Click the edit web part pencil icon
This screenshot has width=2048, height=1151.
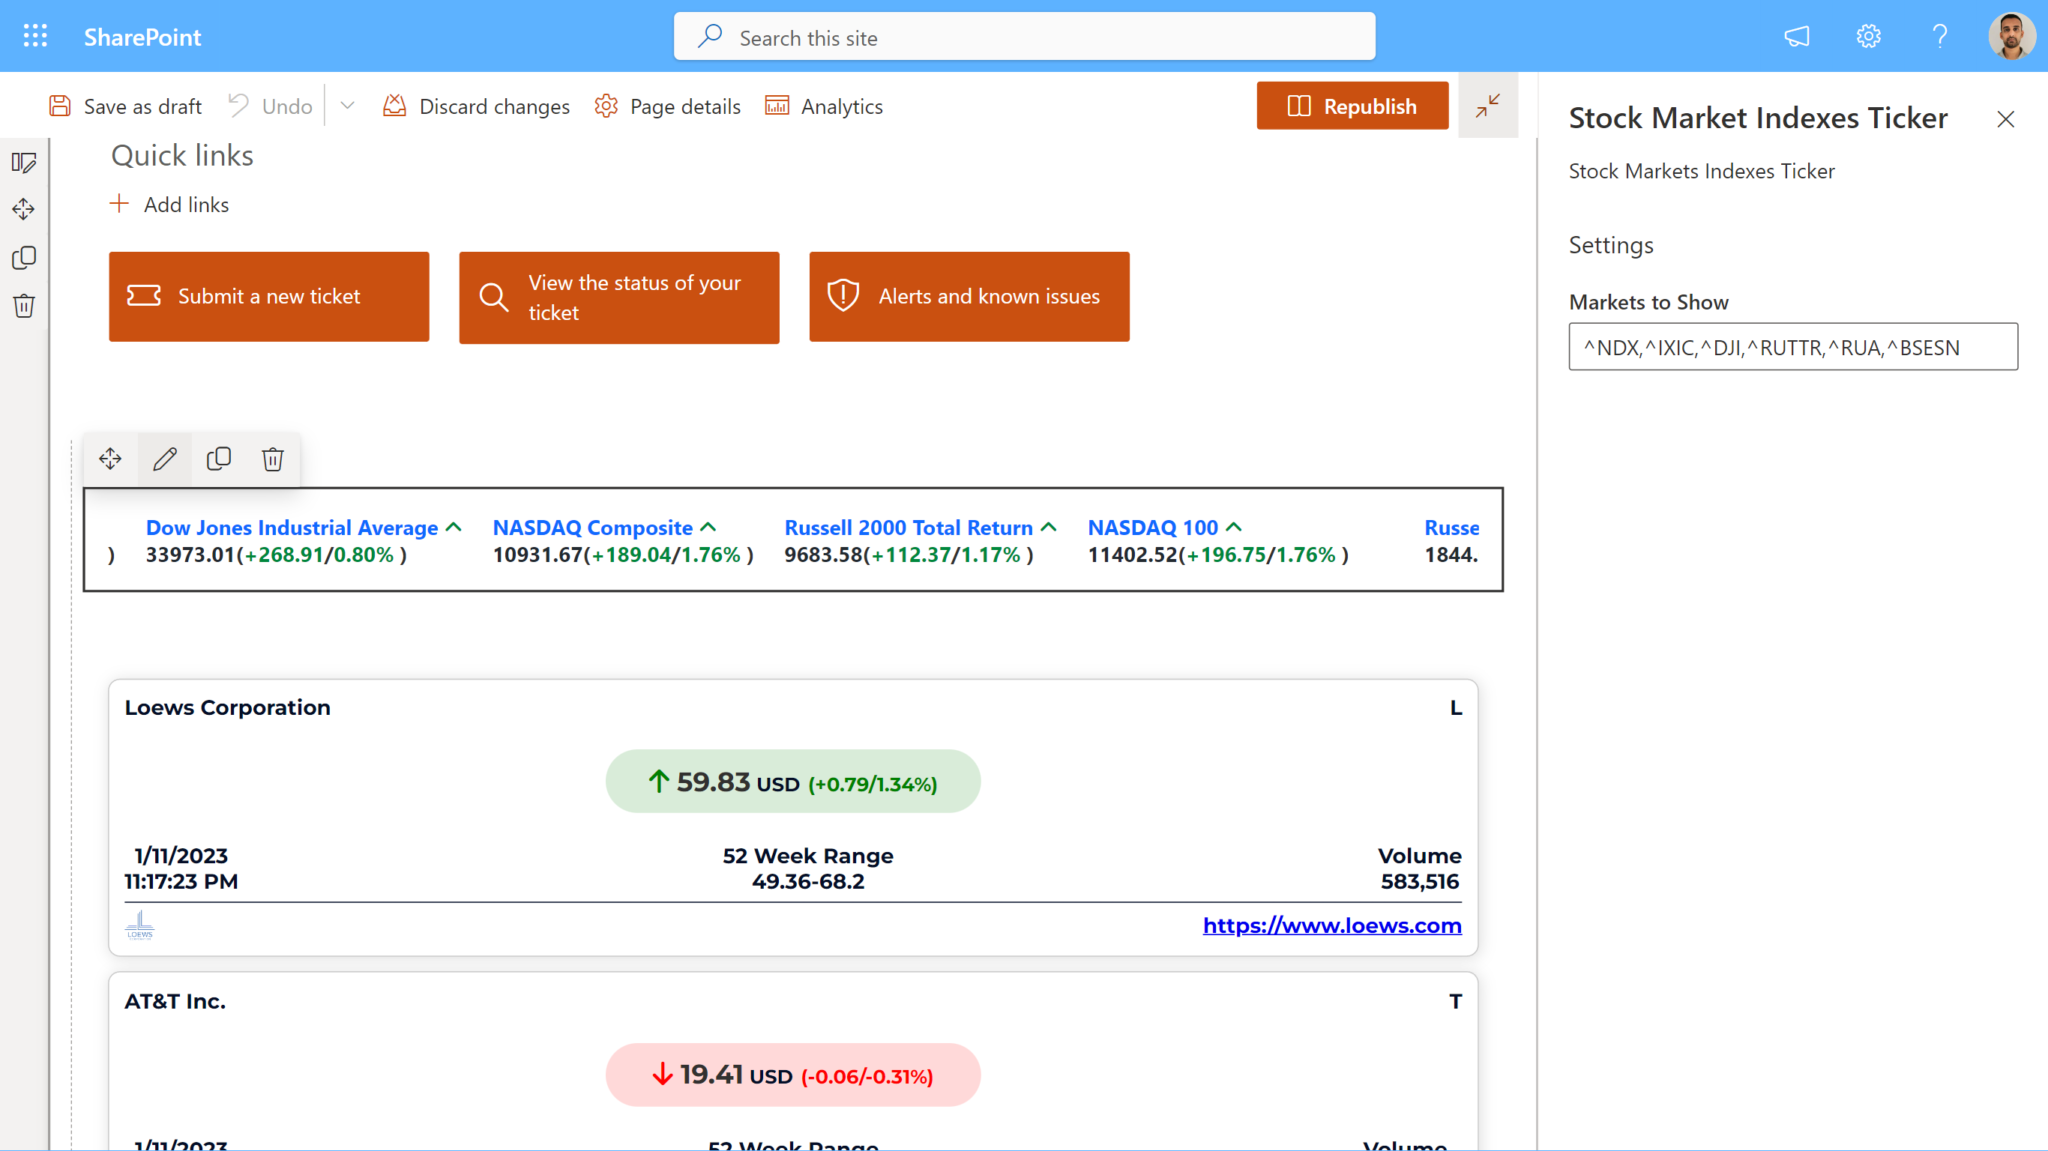[x=165, y=459]
